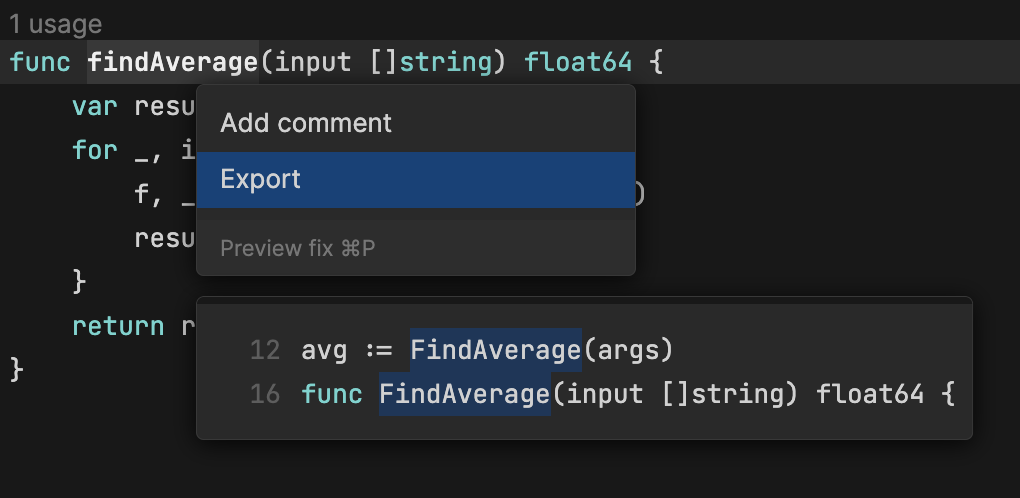This screenshot has width=1020, height=498.
Task: Click the highlighted findAverage function name
Action: (173, 63)
